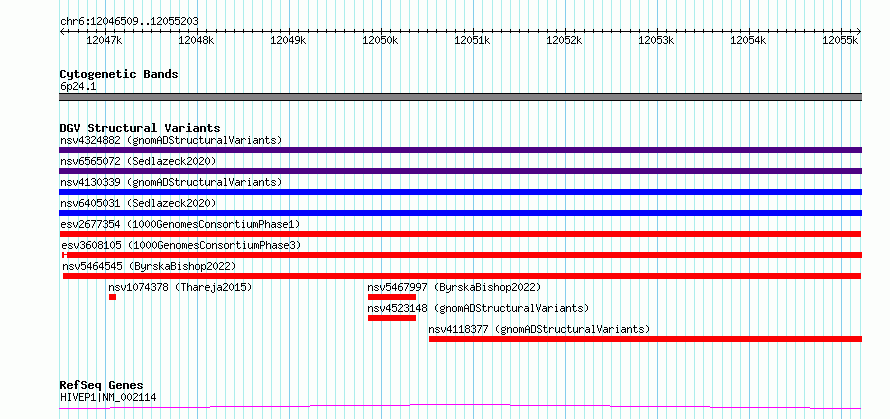Select the HIVEP1|NM_002114 gene label
This screenshot has height=419, width=890.
(x=108, y=397)
